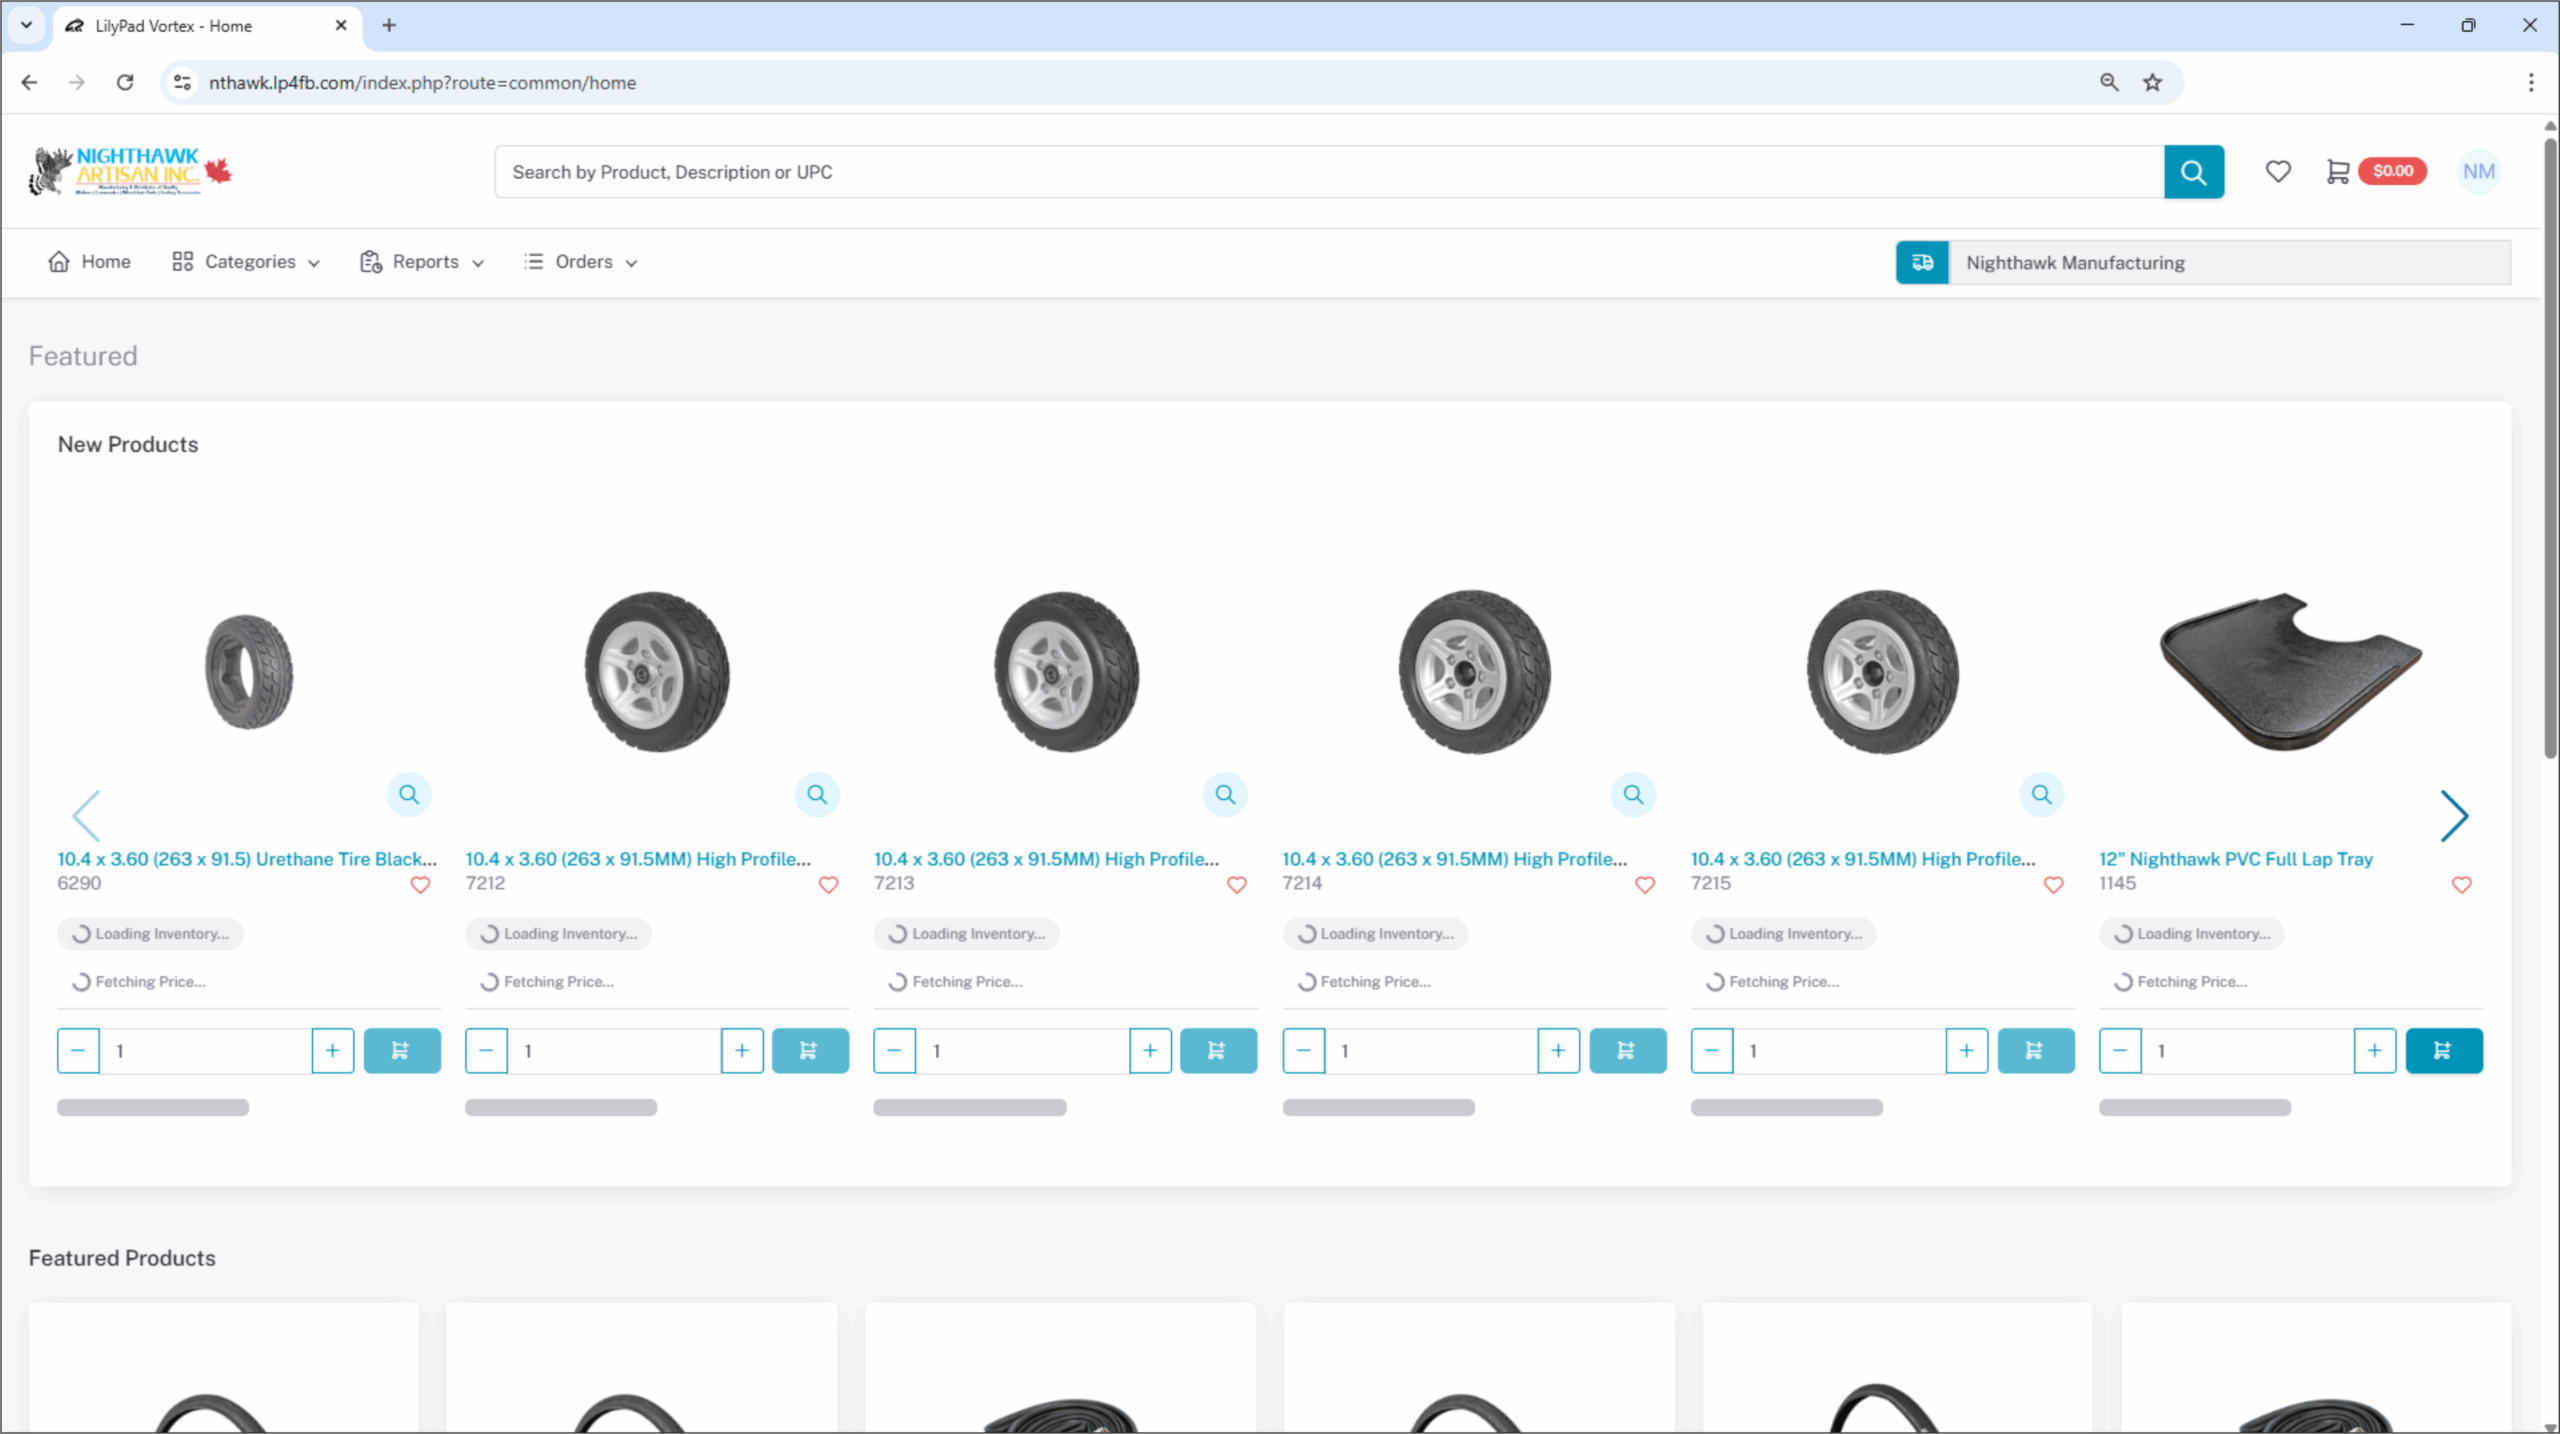The width and height of the screenshot is (2560, 1434).
Task: Bookmark this page with the star icon
Action: [2152, 82]
